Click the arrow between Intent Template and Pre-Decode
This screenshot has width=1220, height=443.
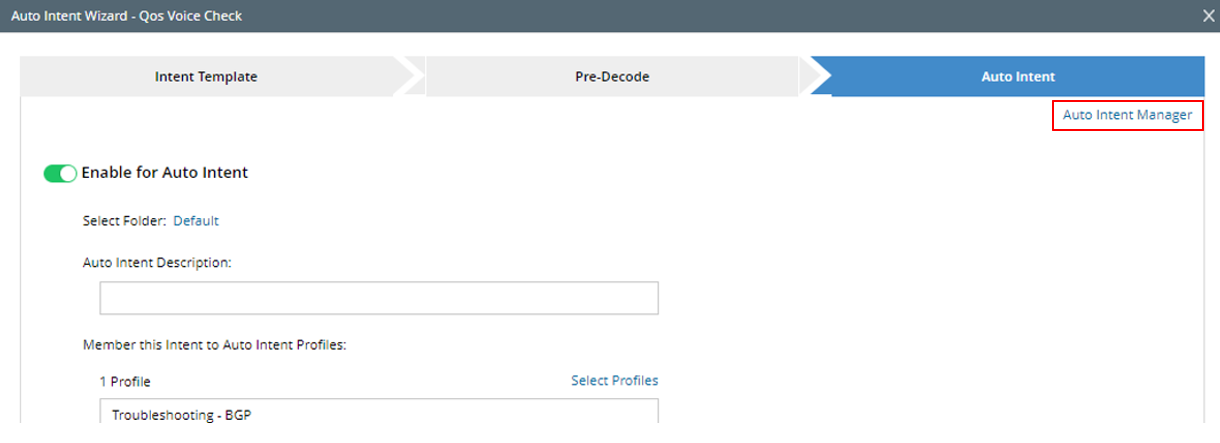410,77
